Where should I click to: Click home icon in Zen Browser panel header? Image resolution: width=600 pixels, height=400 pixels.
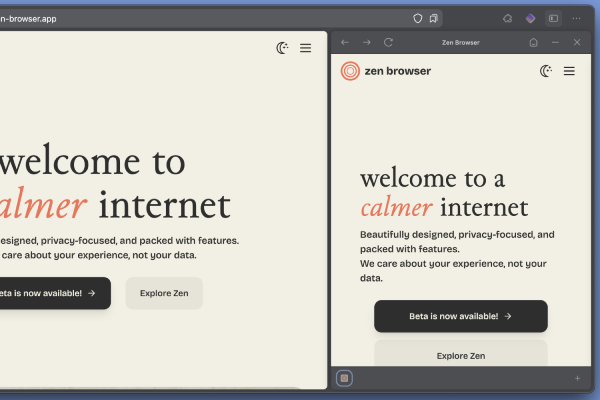(533, 42)
